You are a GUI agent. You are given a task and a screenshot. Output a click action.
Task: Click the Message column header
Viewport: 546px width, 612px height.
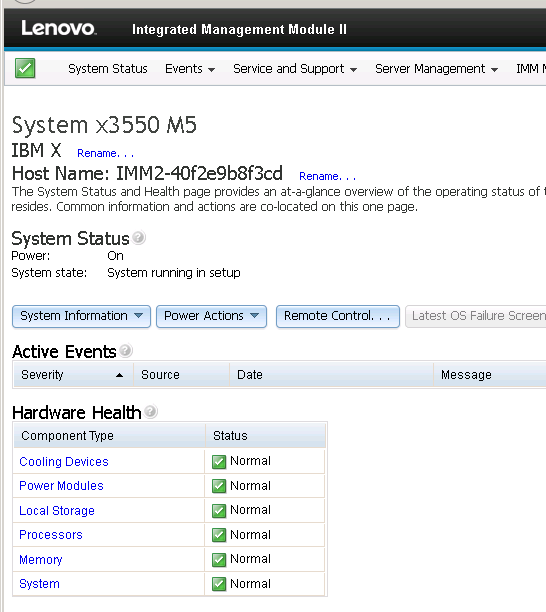pos(490,375)
